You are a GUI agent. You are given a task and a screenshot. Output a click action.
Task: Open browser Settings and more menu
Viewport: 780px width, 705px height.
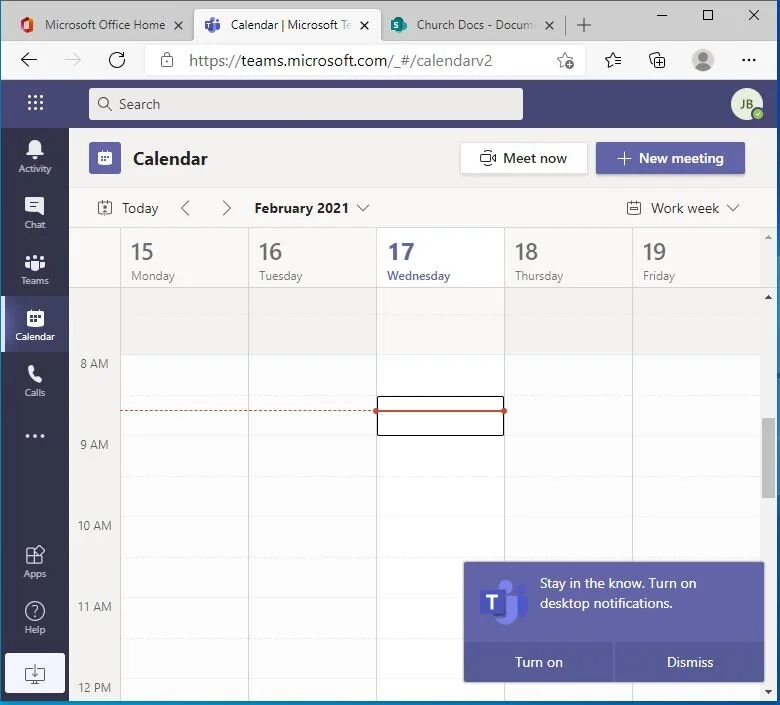point(749,60)
